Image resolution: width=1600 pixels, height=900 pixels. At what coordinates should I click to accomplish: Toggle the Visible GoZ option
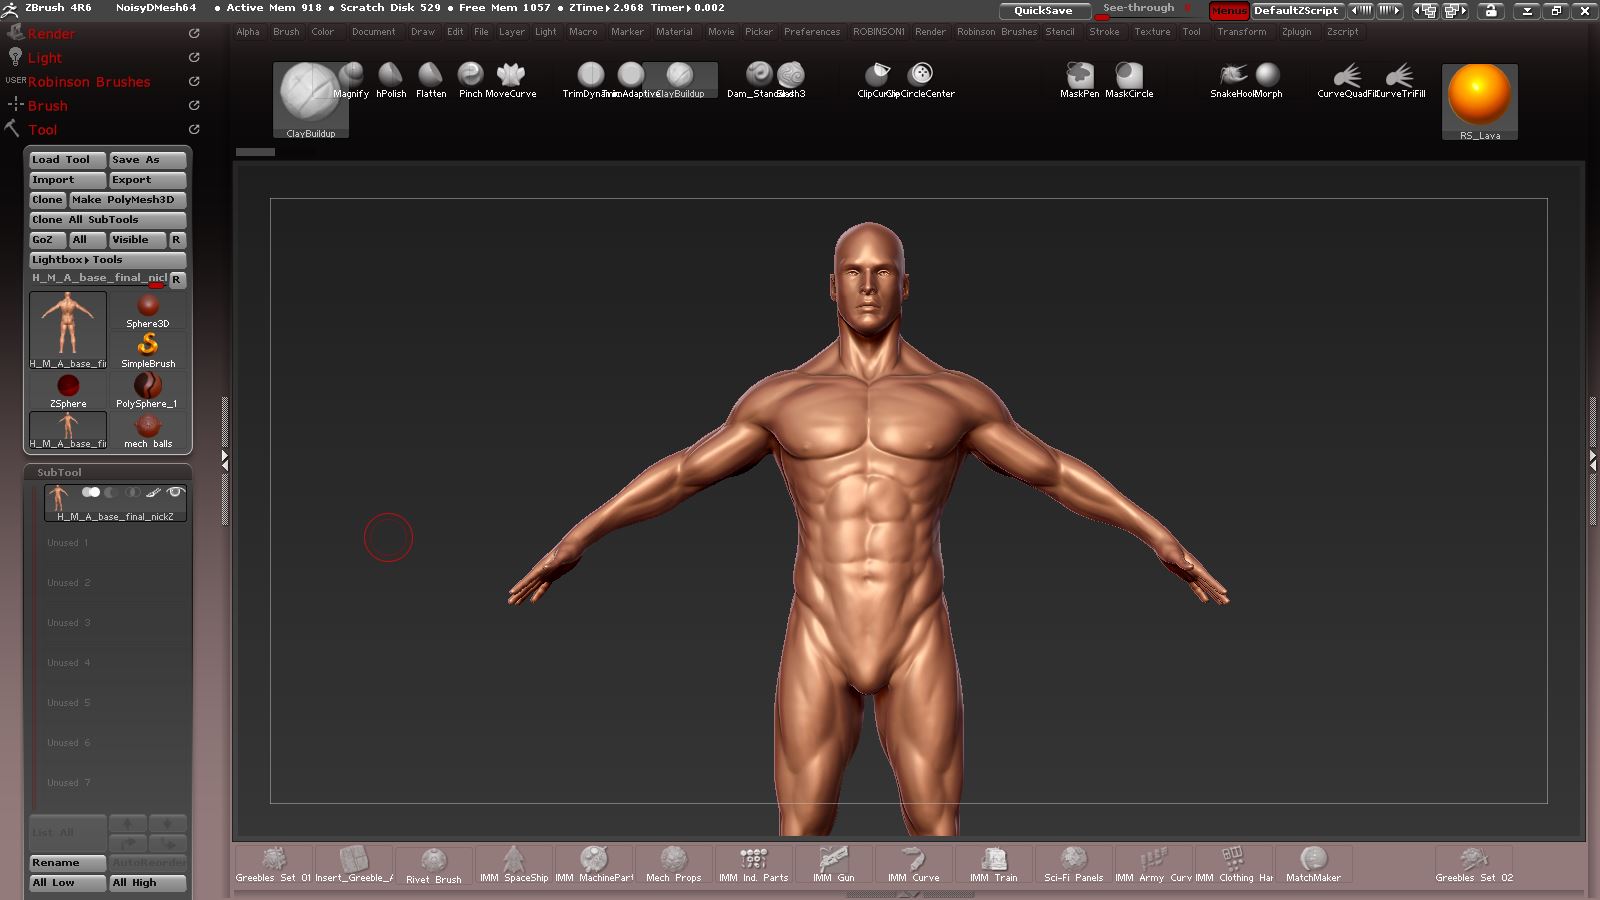[x=136, y=240]
